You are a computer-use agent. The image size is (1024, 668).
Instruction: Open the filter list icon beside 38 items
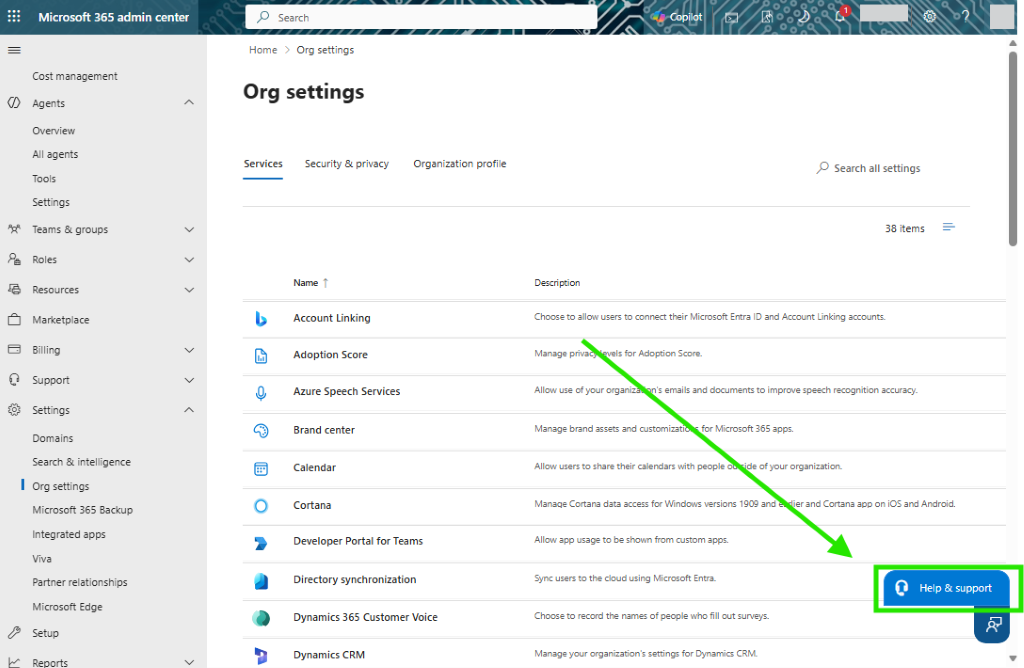(948, 227)
